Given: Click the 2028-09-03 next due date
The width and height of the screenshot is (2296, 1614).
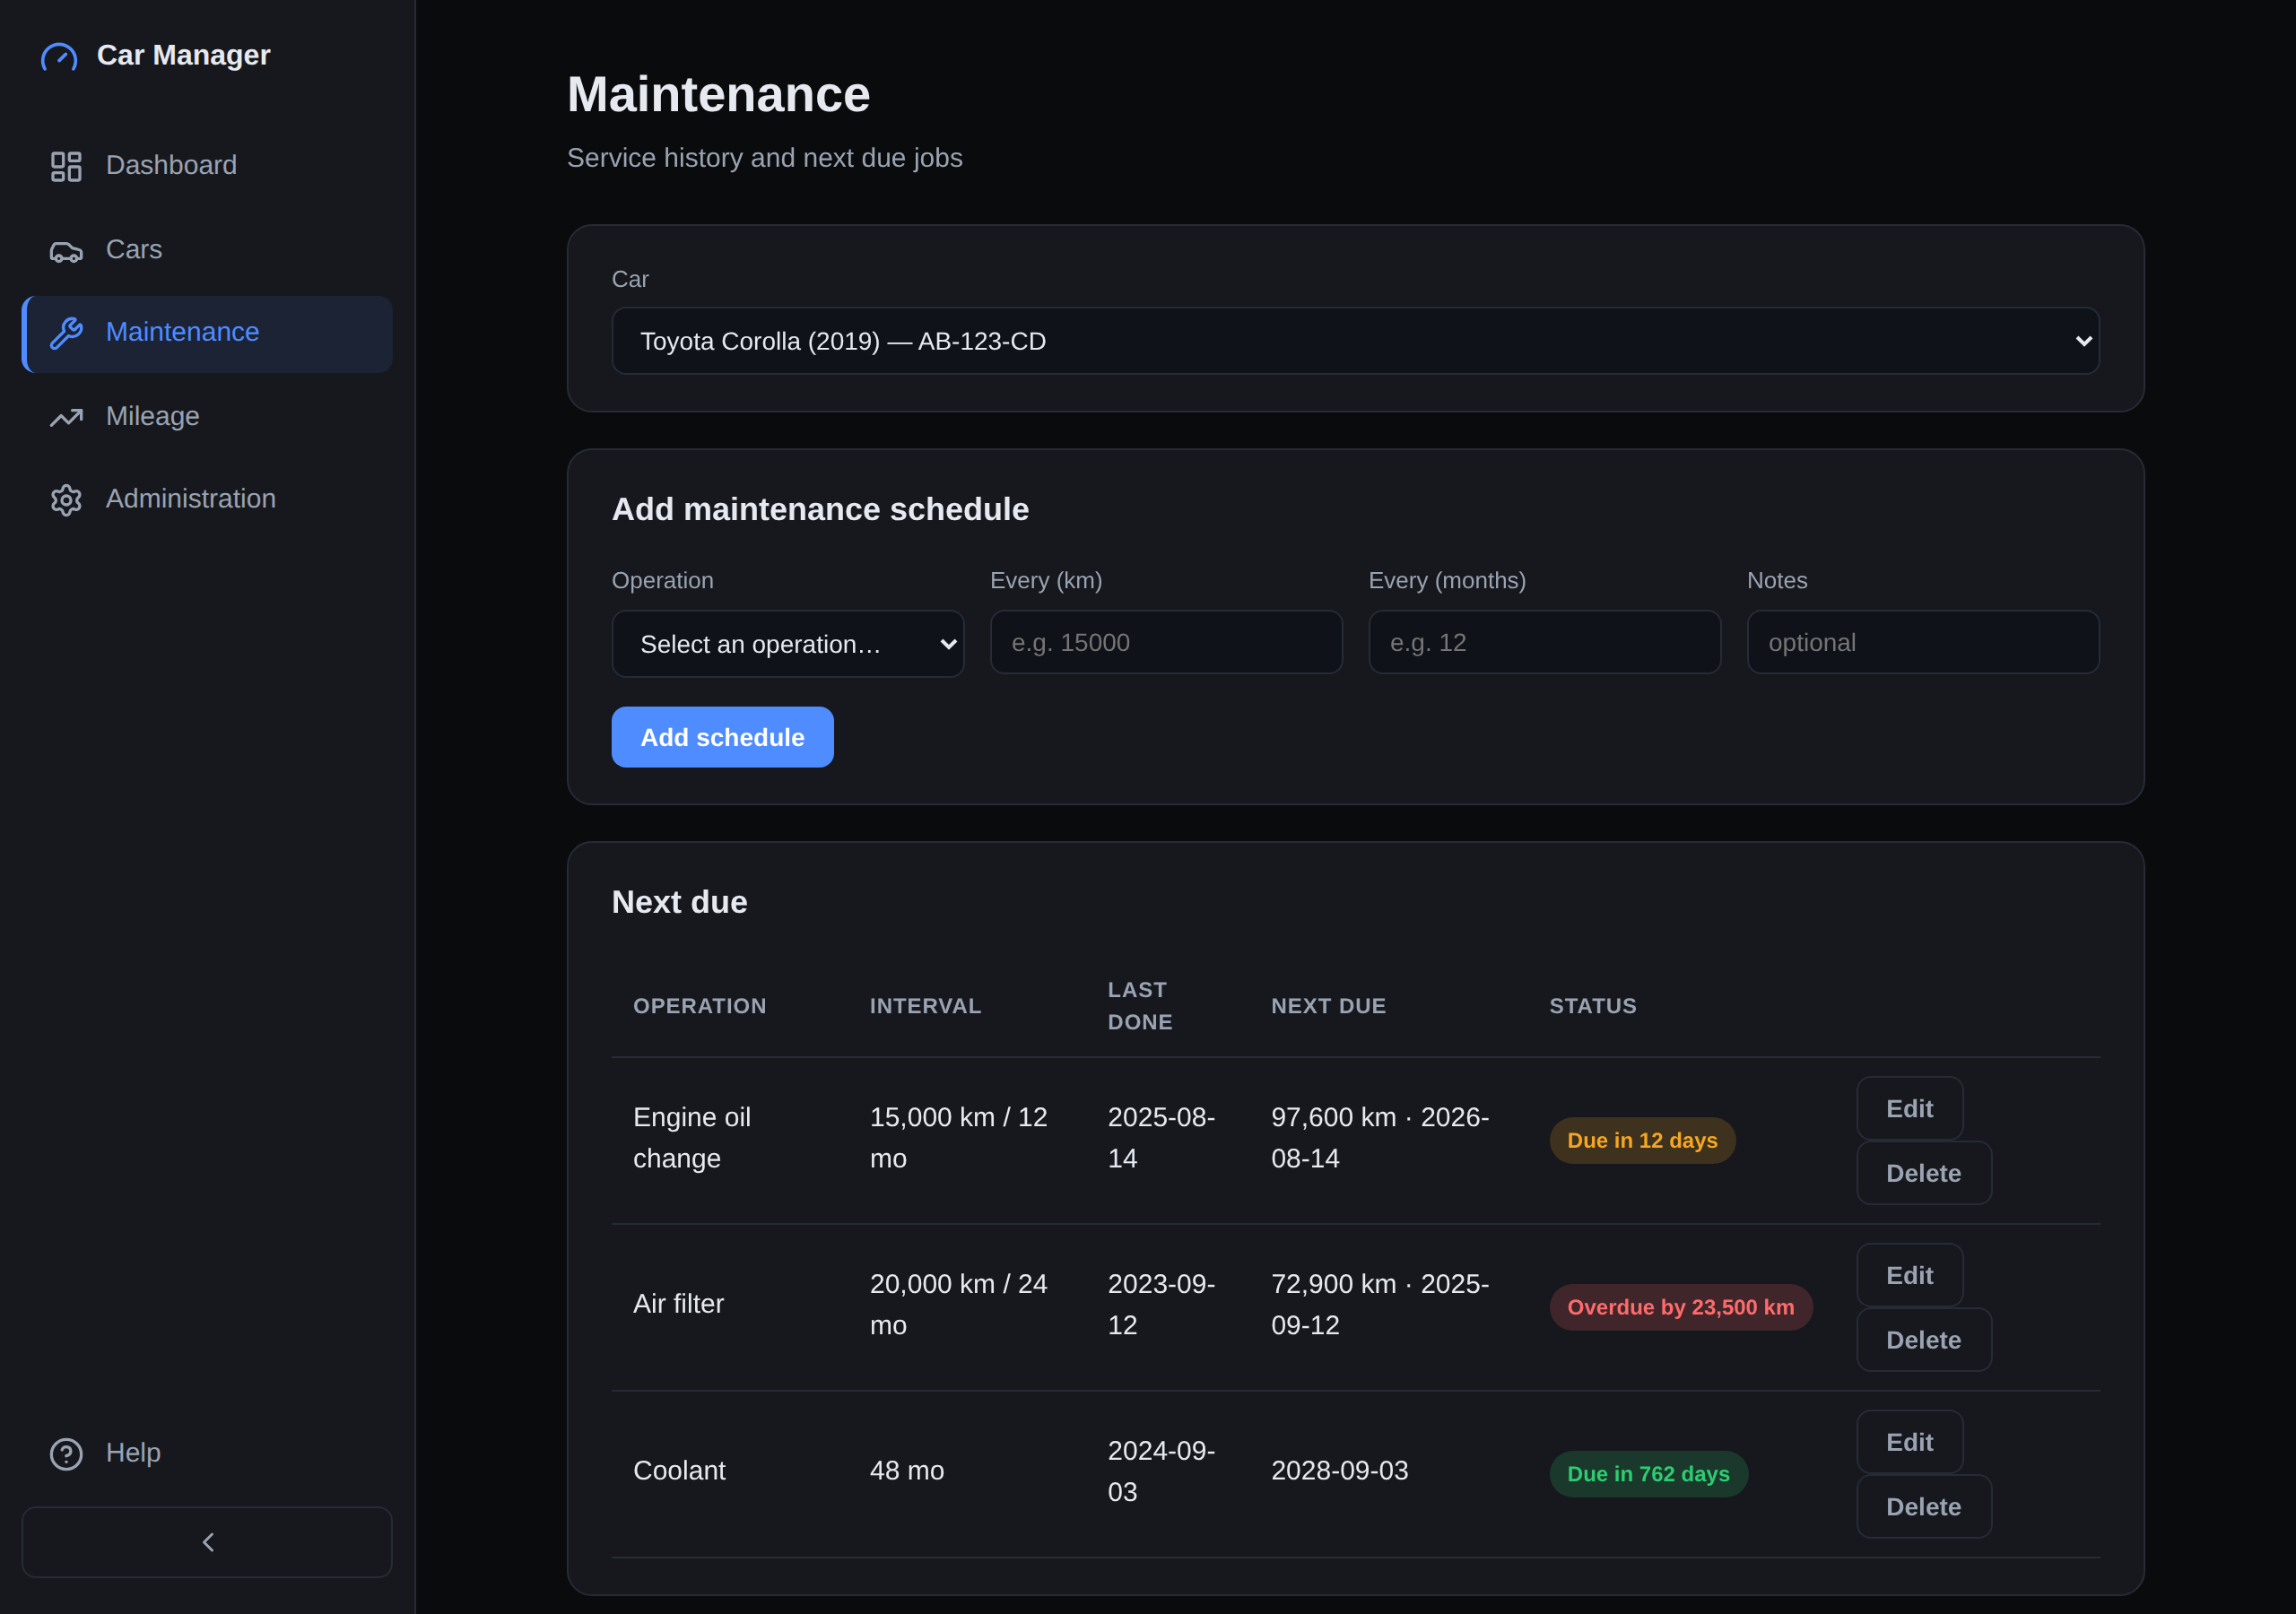Looking at the screenshot, I should [x=1339, y=1471].
